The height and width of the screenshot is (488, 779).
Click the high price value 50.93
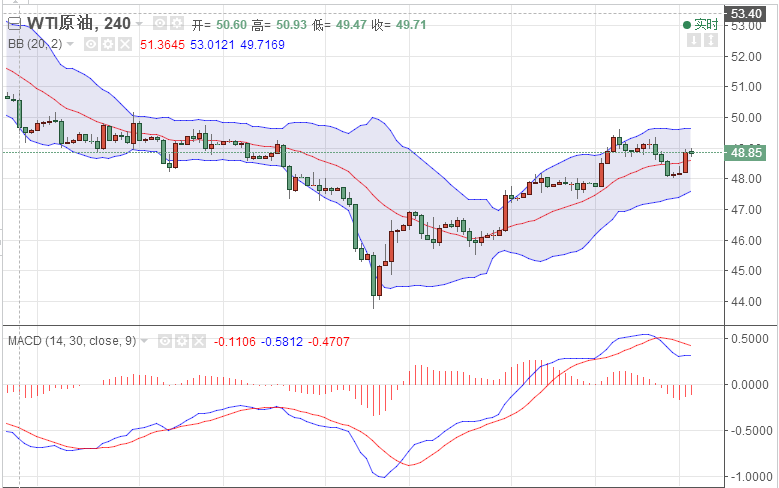(292, 25)
